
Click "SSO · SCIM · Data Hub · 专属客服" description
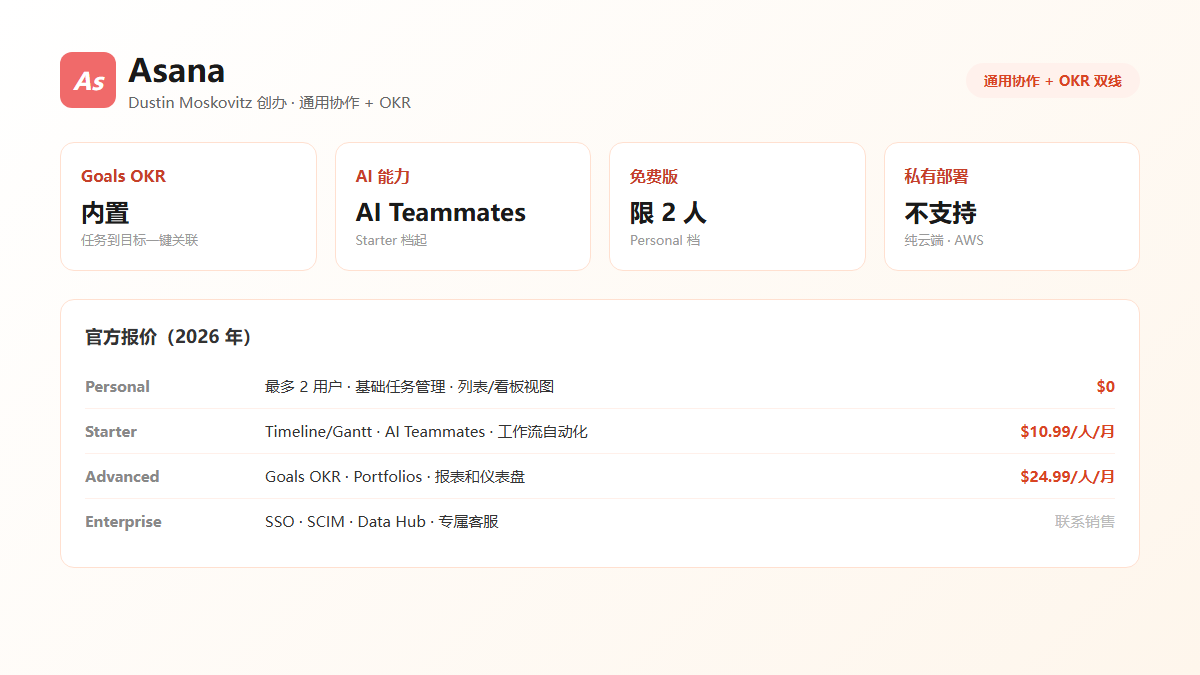pyautogui.click(x=382, y=521)
